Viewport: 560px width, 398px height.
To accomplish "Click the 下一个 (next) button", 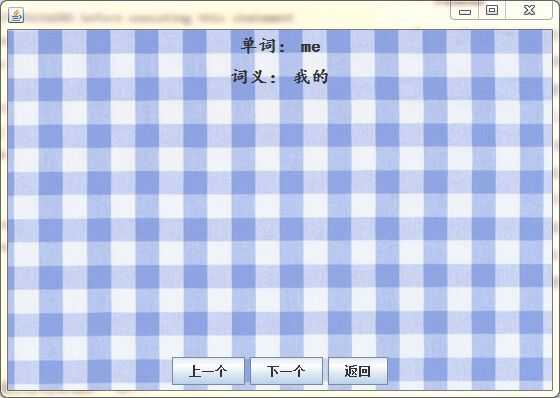I will (x=286, y=371).
